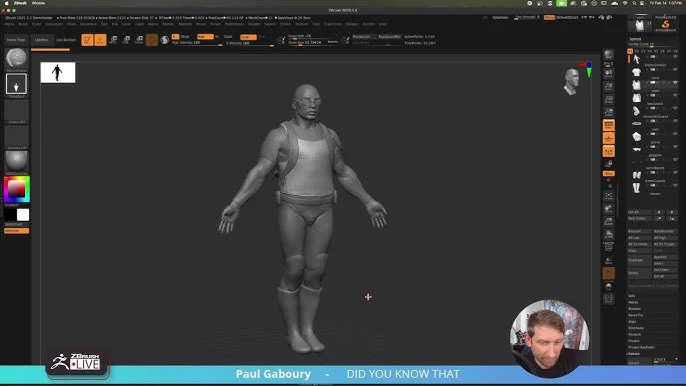Viewport: 686px width, 386px height.
Task: Click the Frame icon in right shelf
Action: pos(609,196)
